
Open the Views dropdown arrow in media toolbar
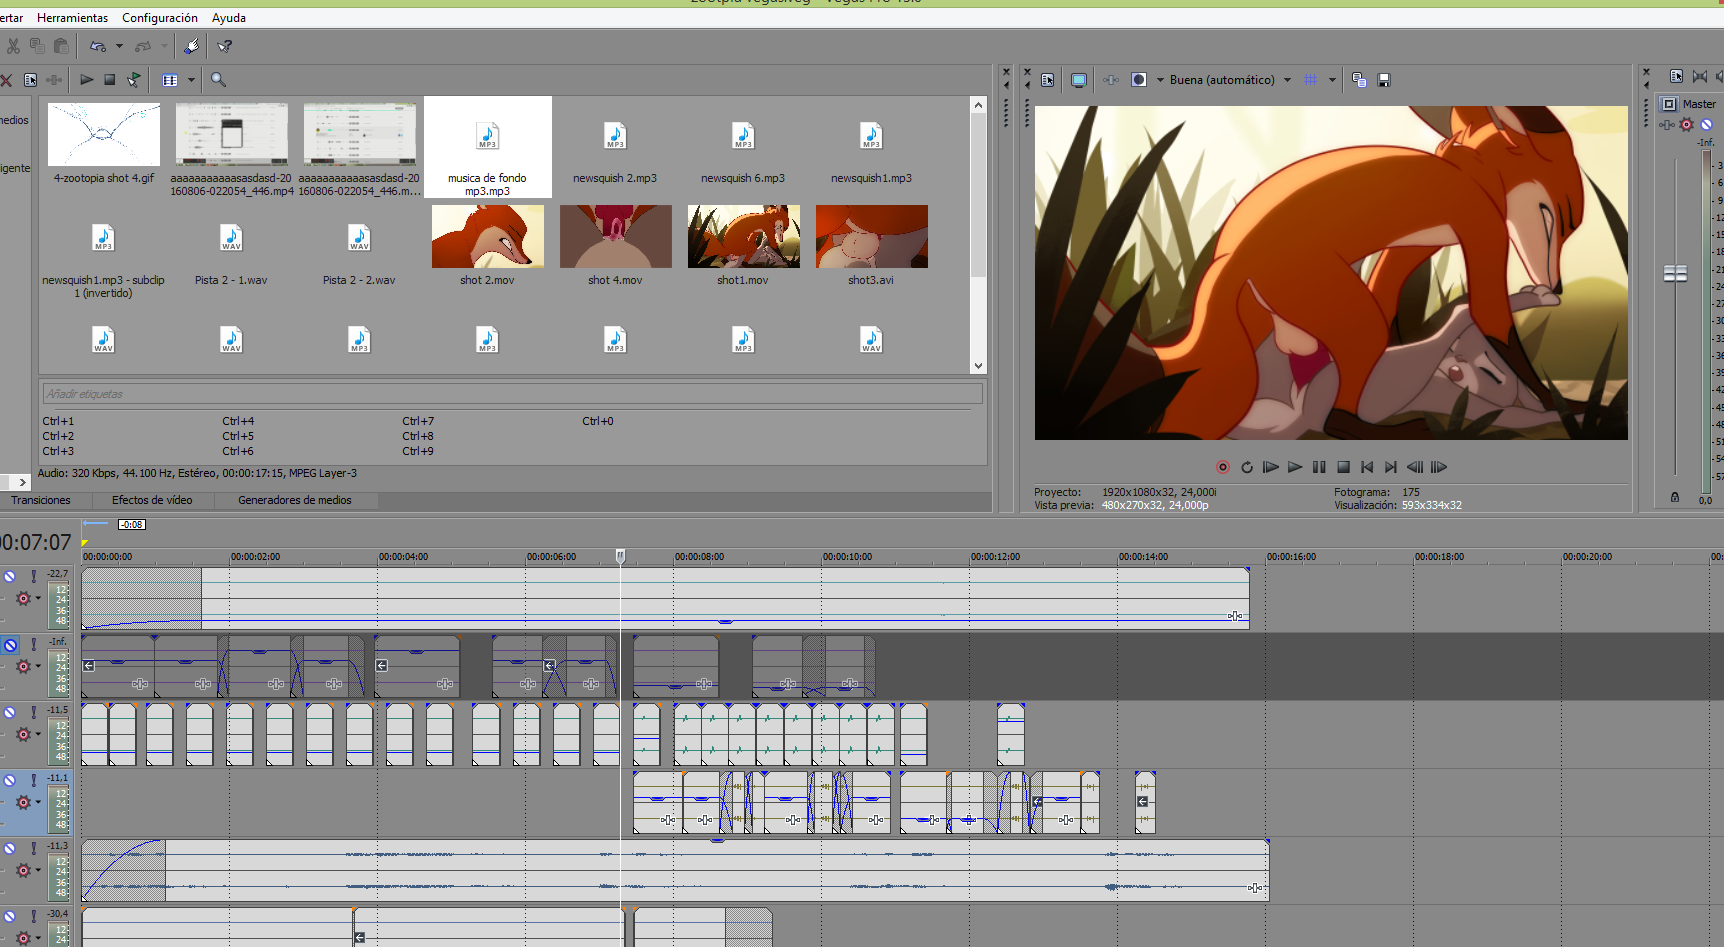tap(191, 80)
